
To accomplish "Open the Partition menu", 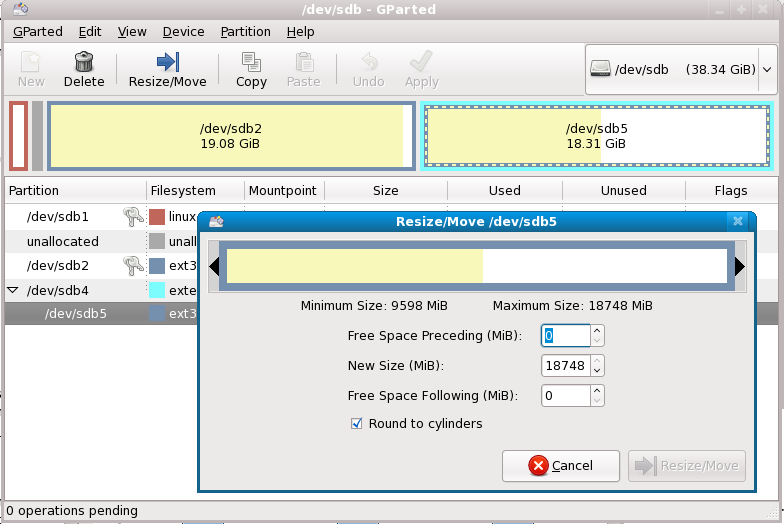I will click(x=246, y=32).
